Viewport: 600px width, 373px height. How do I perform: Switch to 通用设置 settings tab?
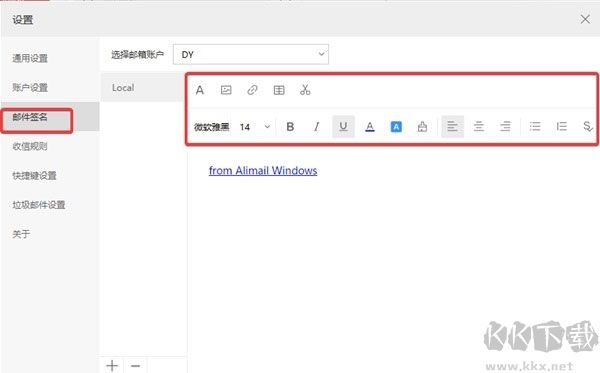coord(30,59)
